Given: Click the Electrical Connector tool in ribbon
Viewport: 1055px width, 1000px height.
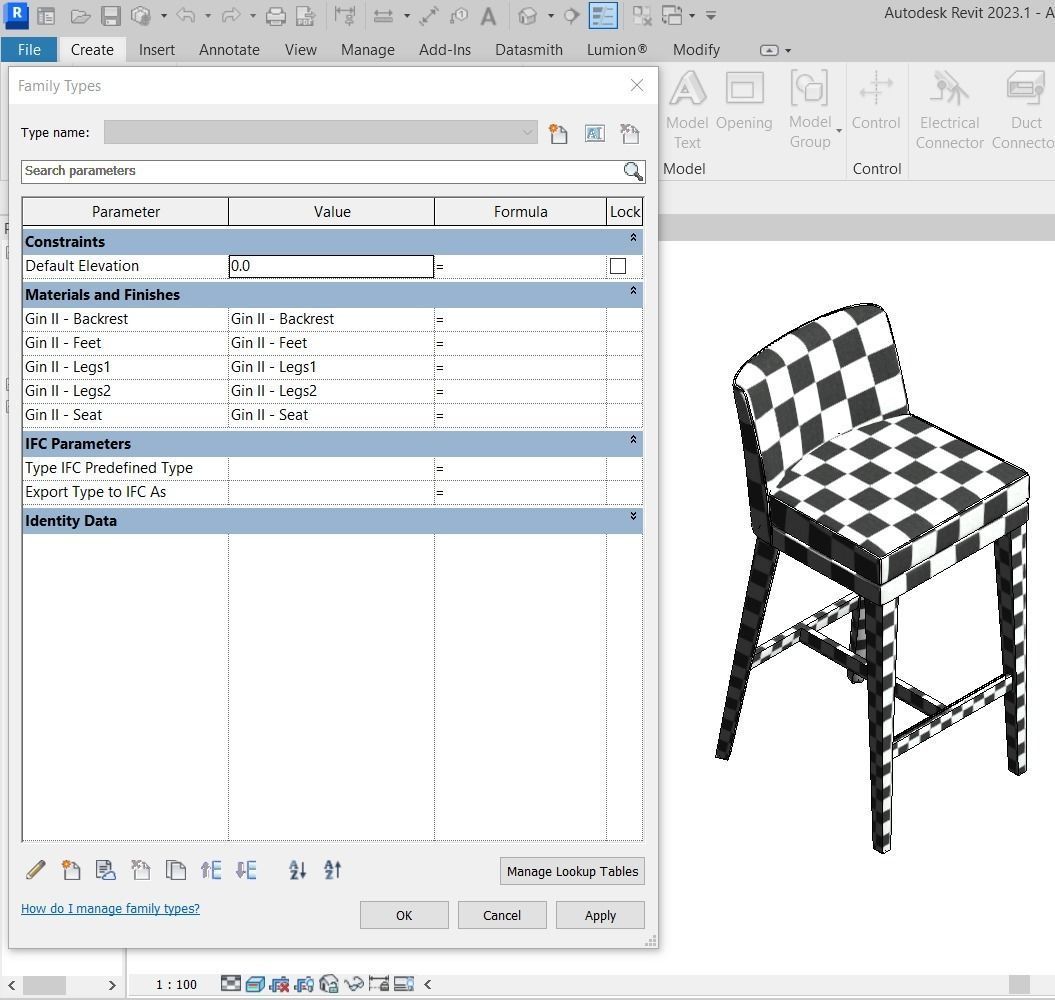Looking at the screenshot, I should click(949, 111).
